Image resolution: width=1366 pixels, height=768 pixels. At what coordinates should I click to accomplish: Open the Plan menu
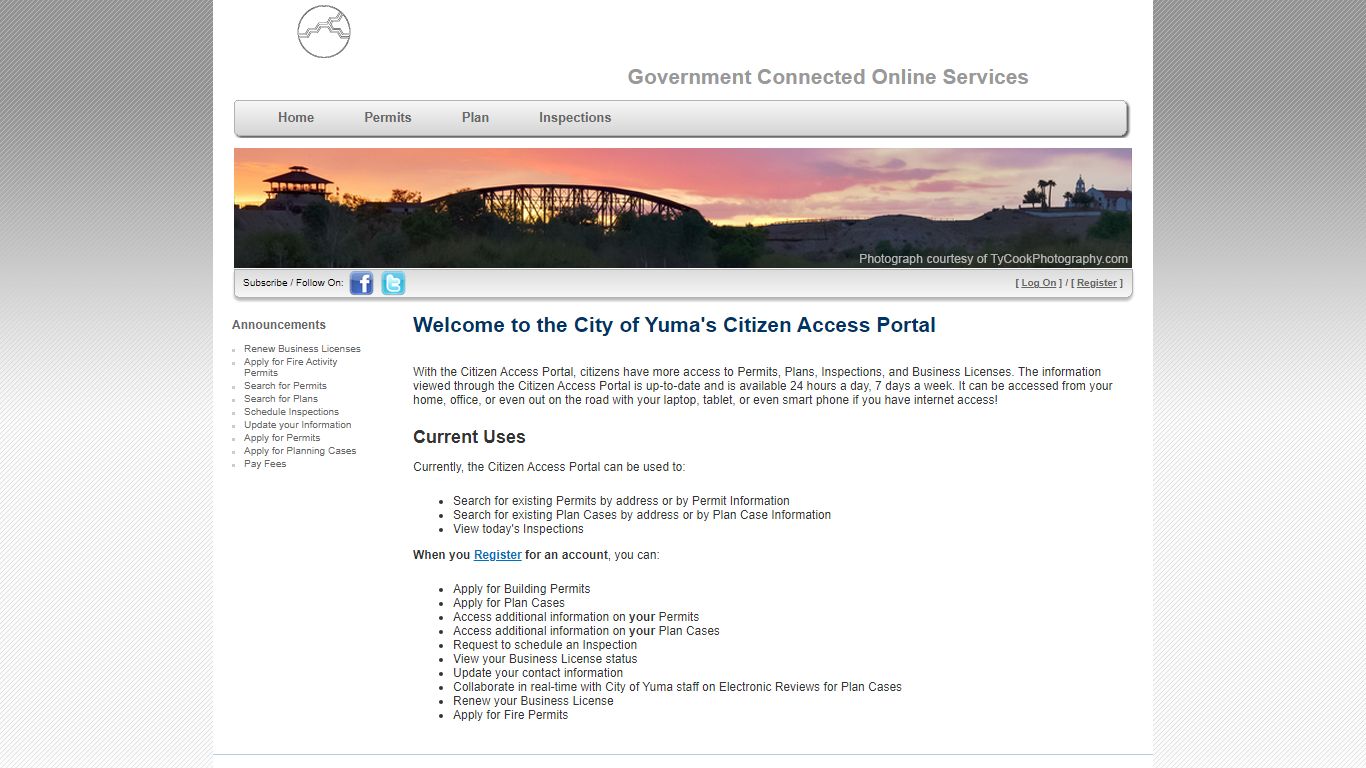(475, 117)
